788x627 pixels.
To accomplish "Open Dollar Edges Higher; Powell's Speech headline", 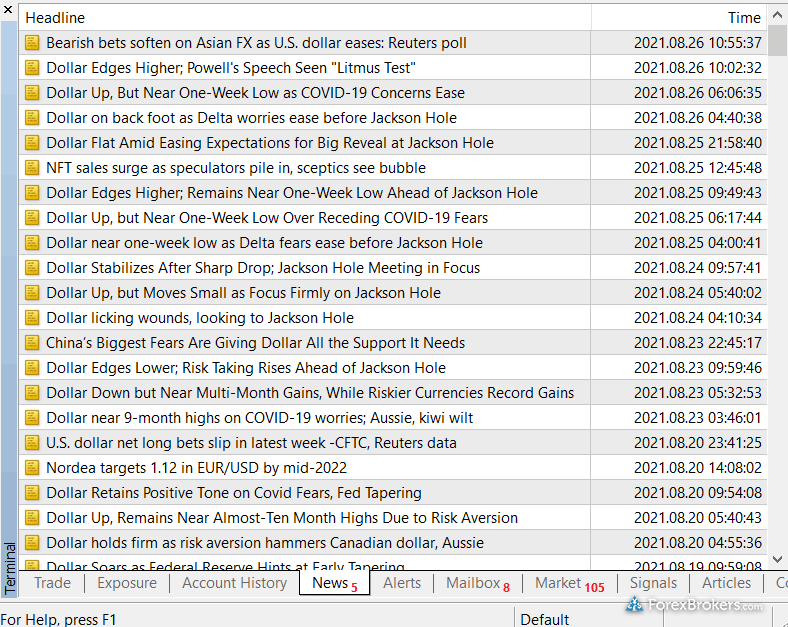I will [x=231, y=68].
